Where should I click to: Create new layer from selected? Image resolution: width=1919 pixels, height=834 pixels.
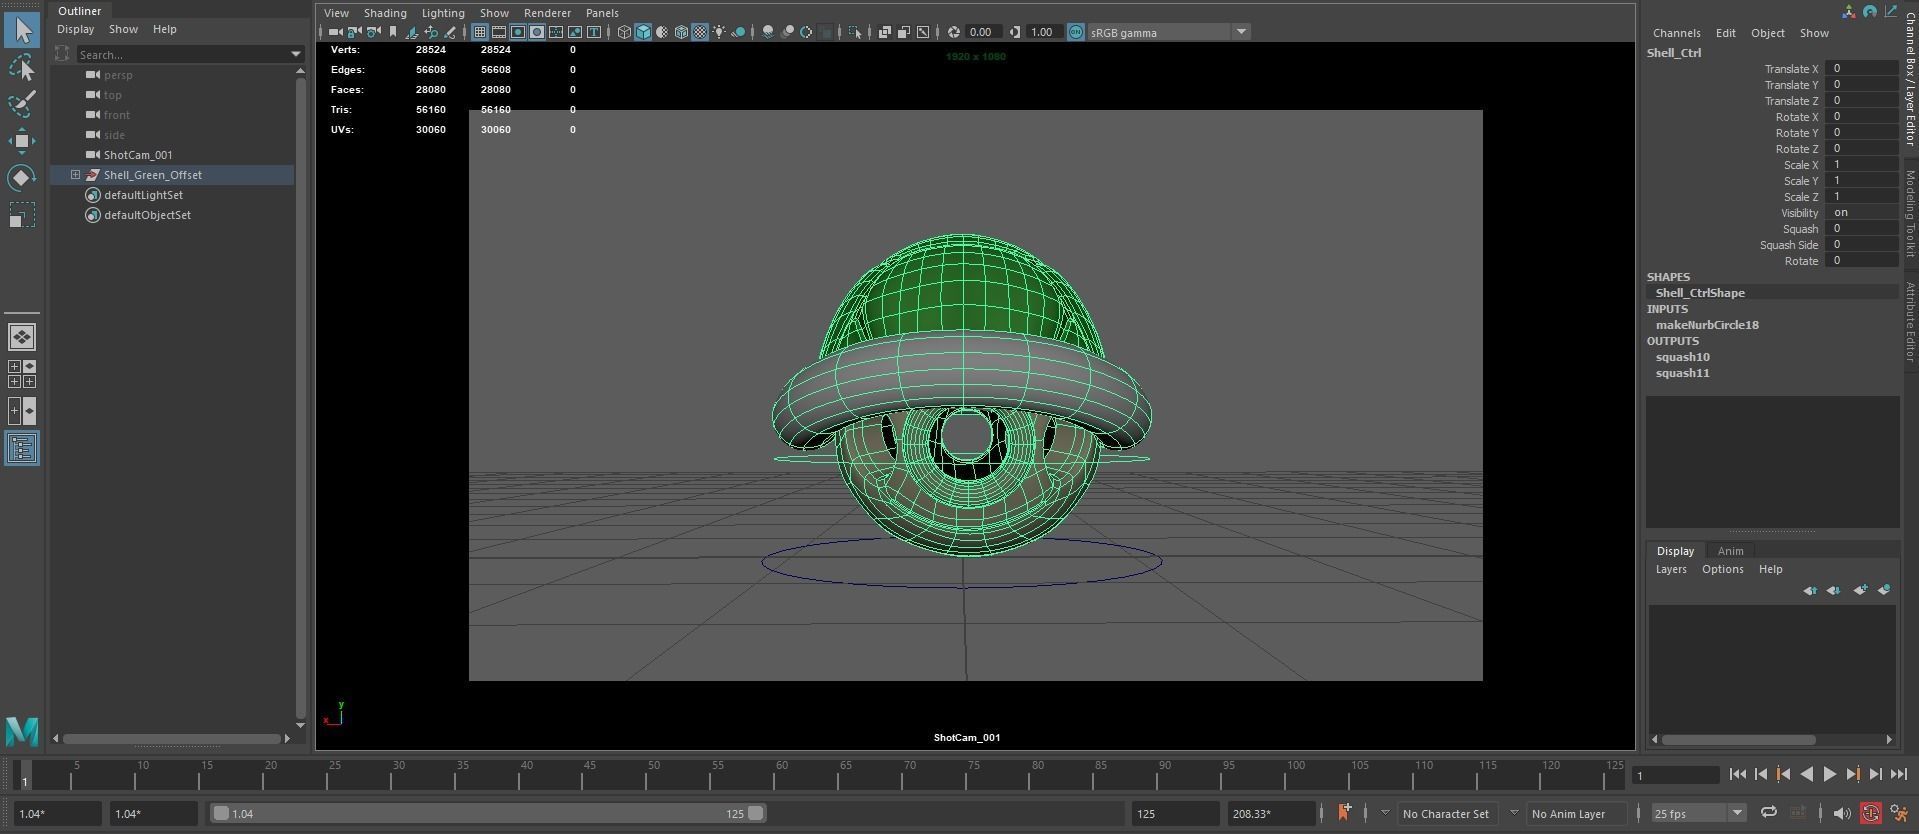point(1884,590)
